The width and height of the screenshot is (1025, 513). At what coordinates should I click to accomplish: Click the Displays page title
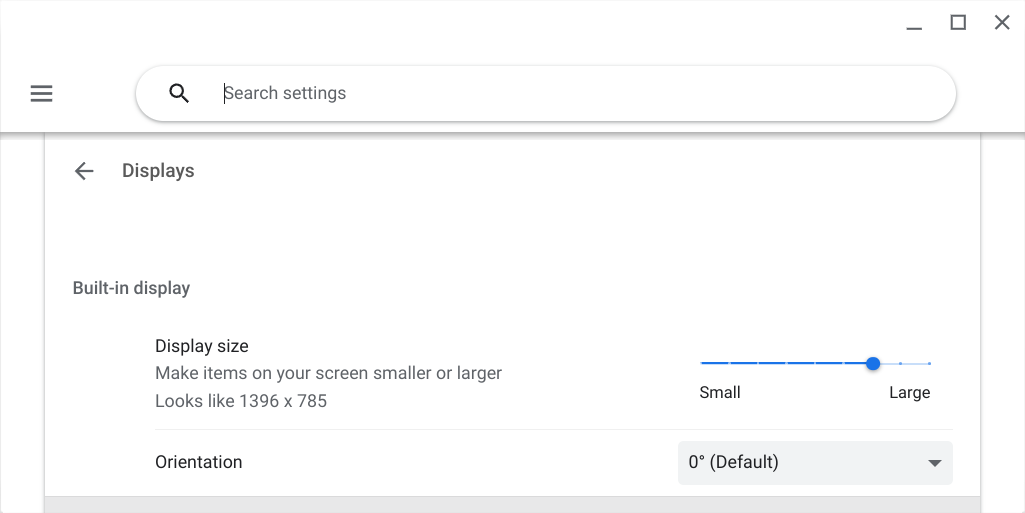(158, 171)
